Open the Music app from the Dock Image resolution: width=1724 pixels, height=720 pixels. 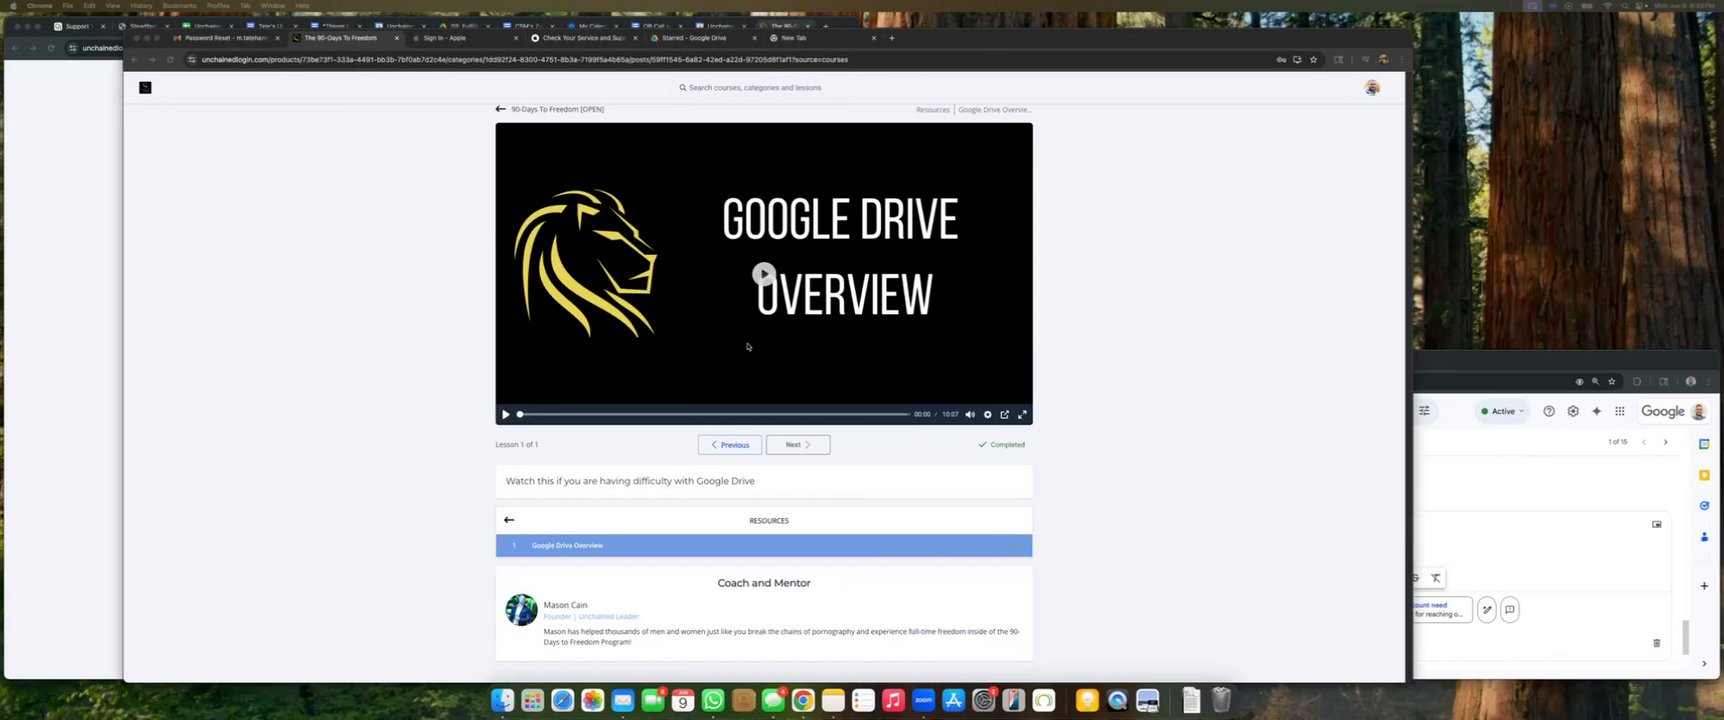click(x=893, y=700)
